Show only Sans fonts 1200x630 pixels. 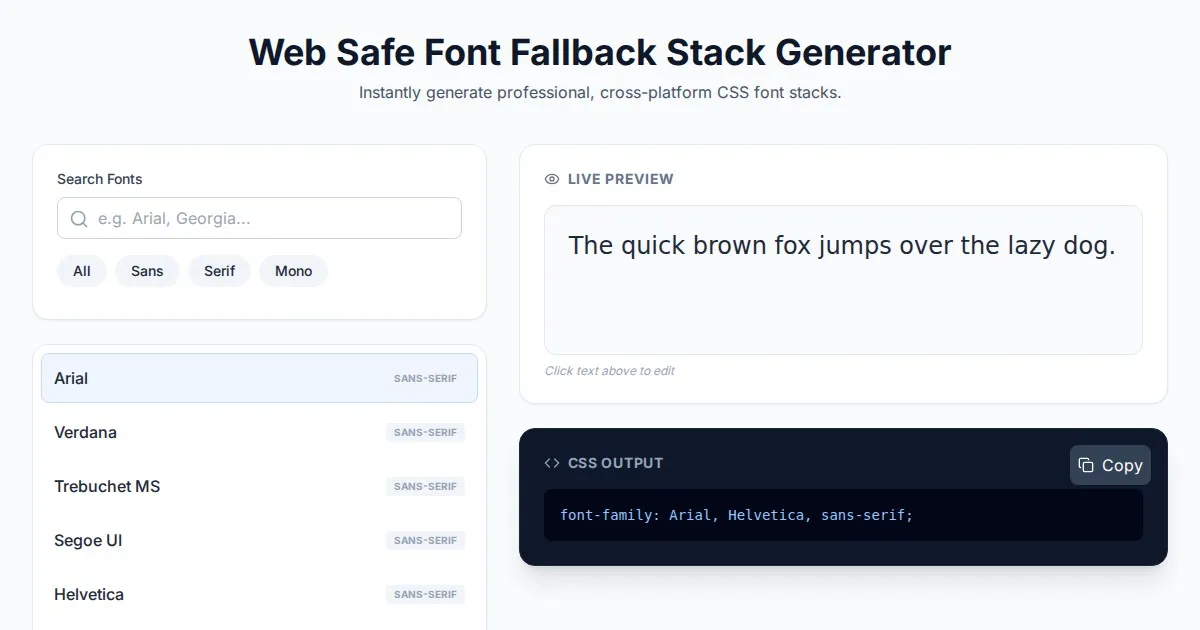pyautogui.click(x=147, y=271)
